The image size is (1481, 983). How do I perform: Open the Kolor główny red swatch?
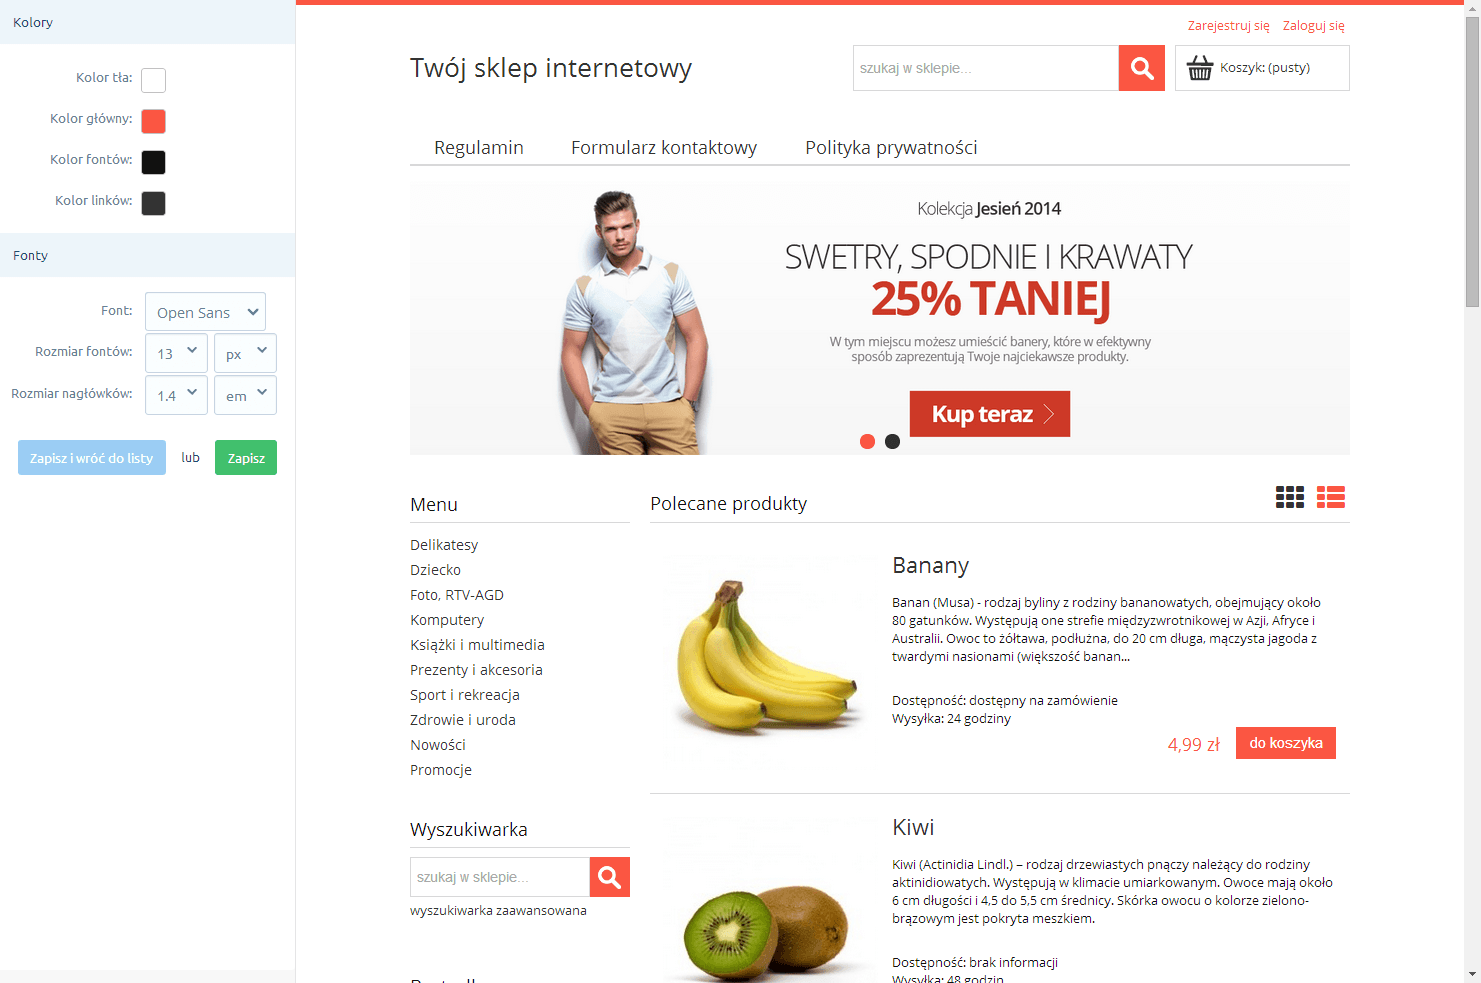click(x=153, y=121)
